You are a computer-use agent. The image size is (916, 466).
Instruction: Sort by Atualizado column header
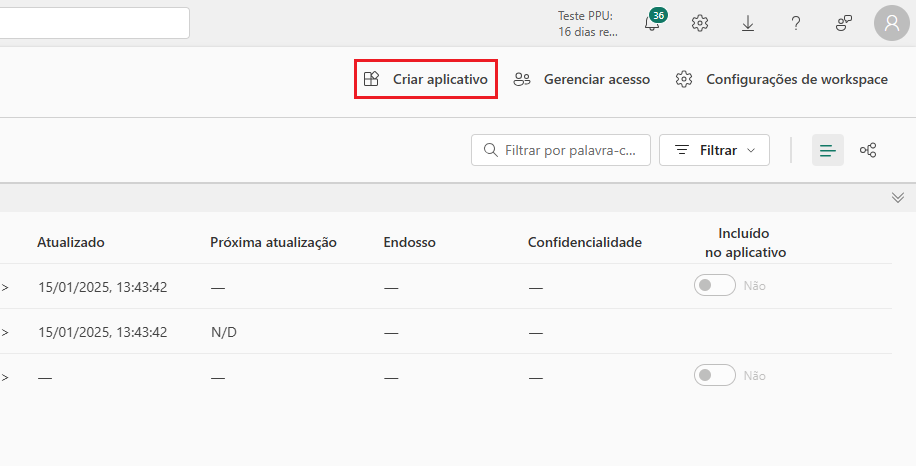point(71,242)
